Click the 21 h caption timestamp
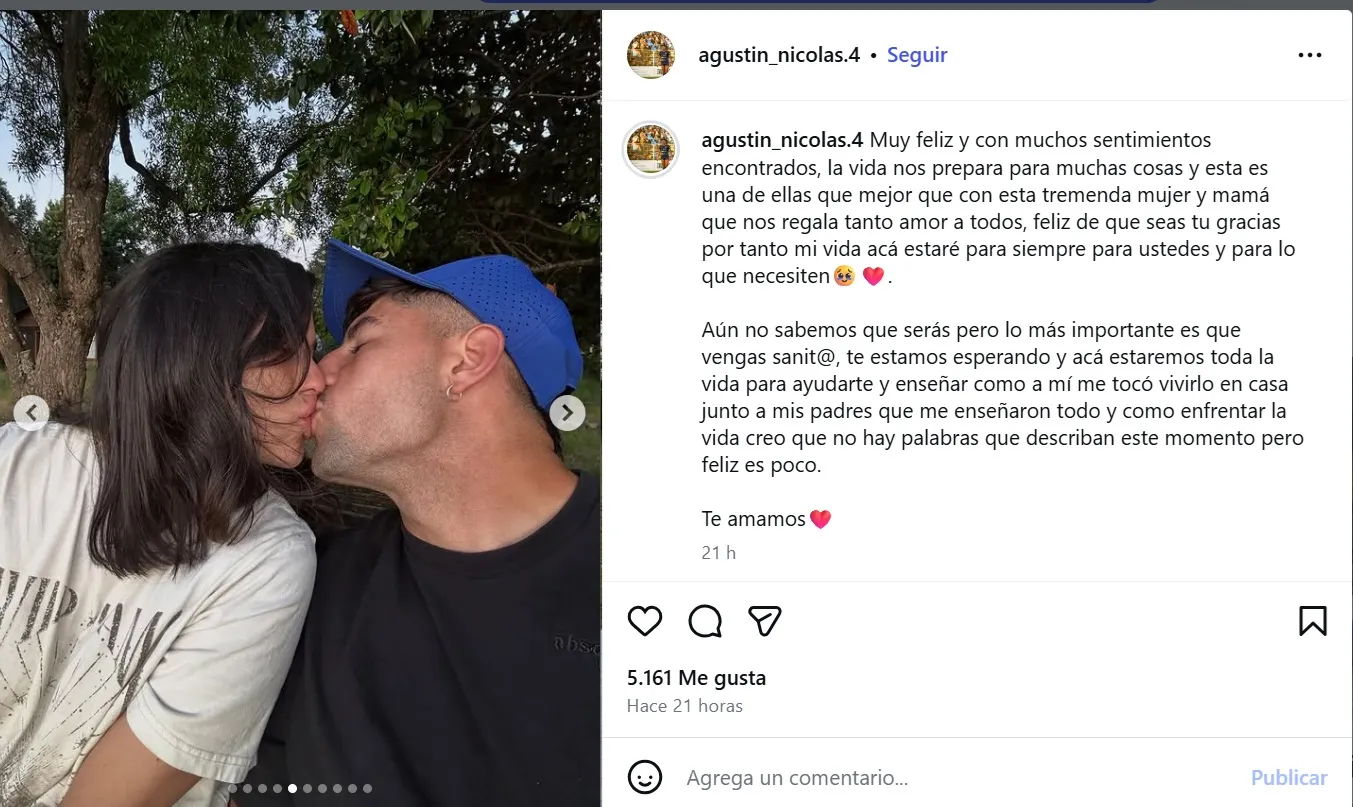Screen dimensions: 1353x807 point(718,552)
